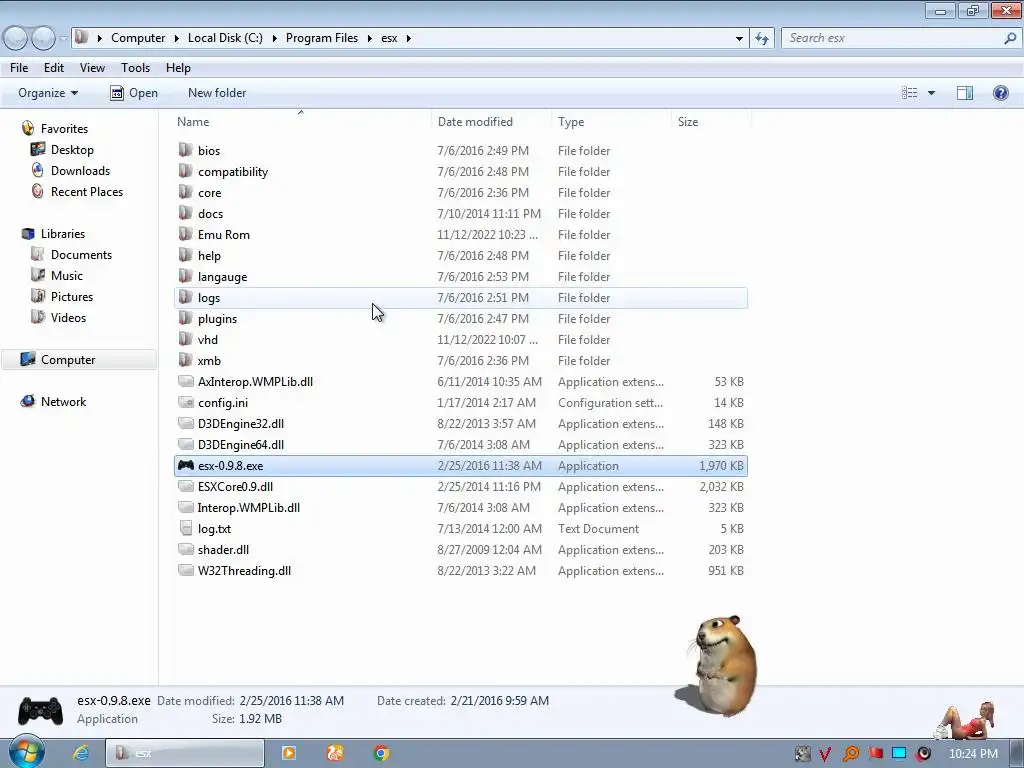Select Documents in Libraries
Screen dimensions: 1024x768
[x=81, y=255]
